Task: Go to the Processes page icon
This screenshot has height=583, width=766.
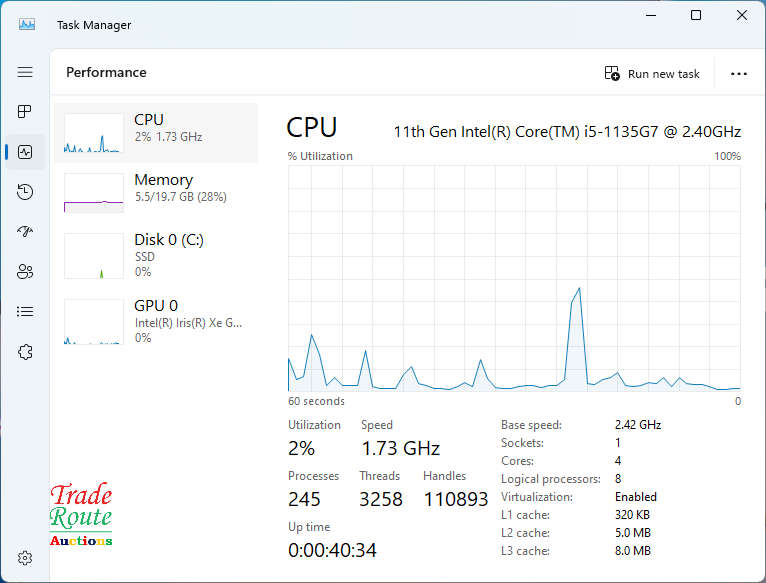Action: [x=25, y=112]
